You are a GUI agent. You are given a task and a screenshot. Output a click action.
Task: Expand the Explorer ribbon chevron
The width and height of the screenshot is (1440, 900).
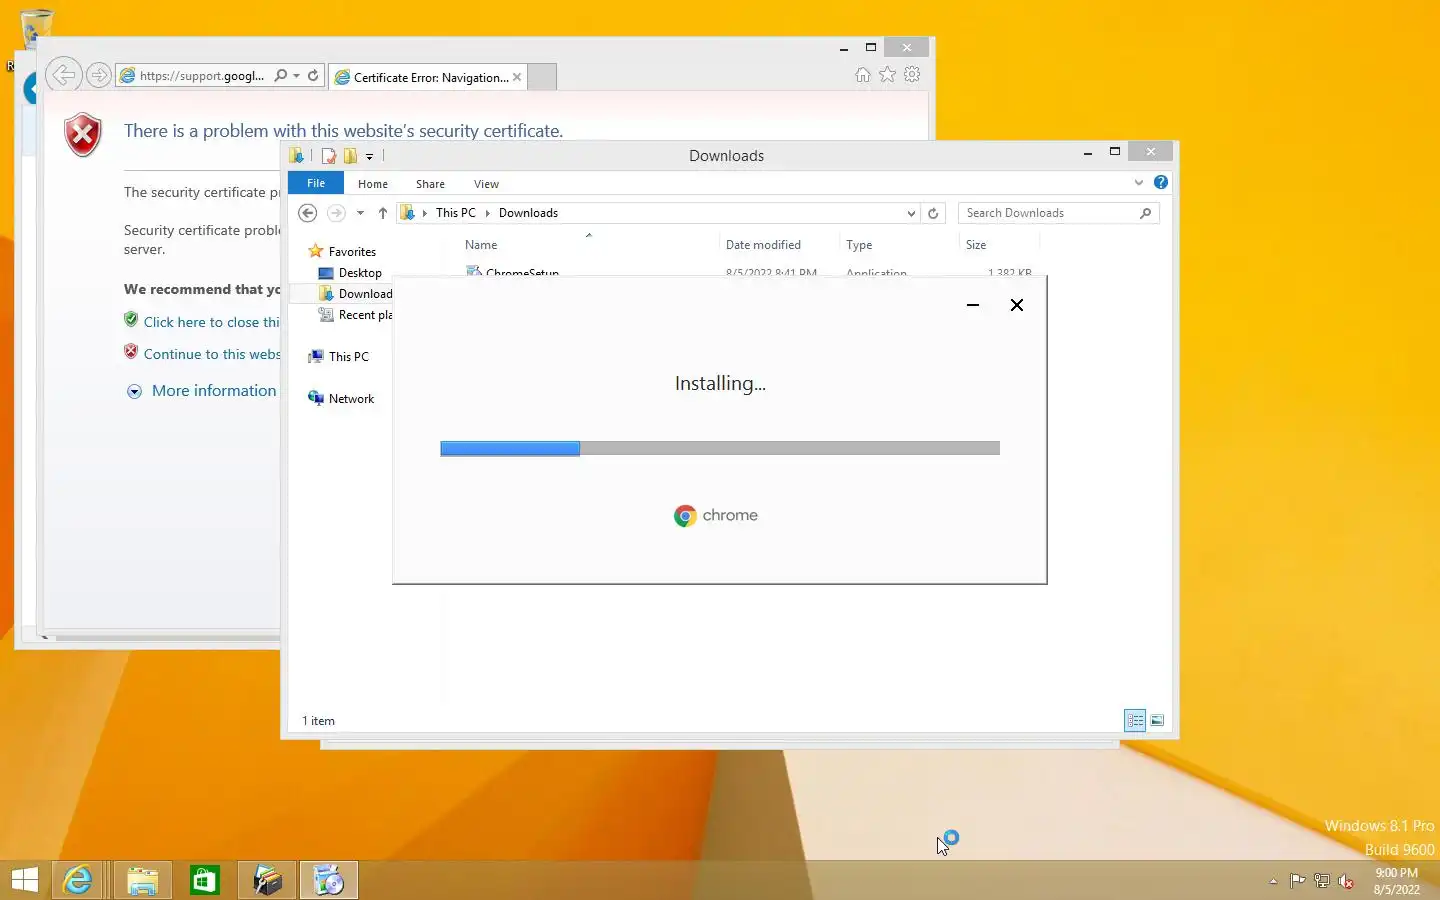click(1138, 182)
